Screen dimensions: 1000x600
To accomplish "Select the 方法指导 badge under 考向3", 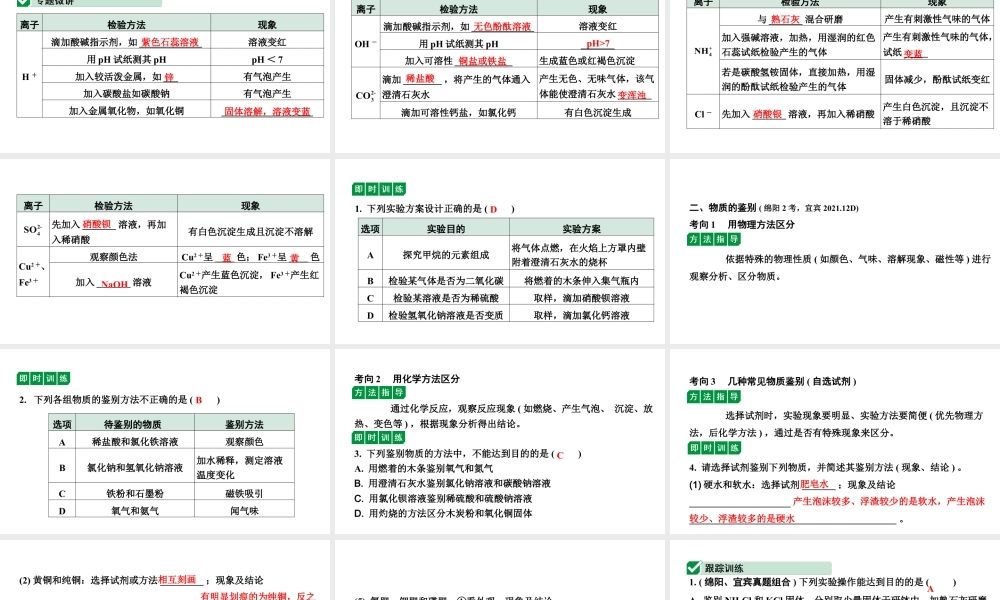I will coord(712,394).
